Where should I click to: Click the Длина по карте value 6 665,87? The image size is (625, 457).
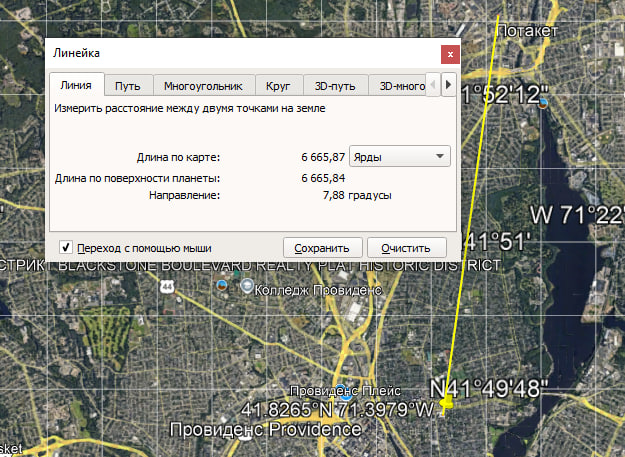pos(323,157)
